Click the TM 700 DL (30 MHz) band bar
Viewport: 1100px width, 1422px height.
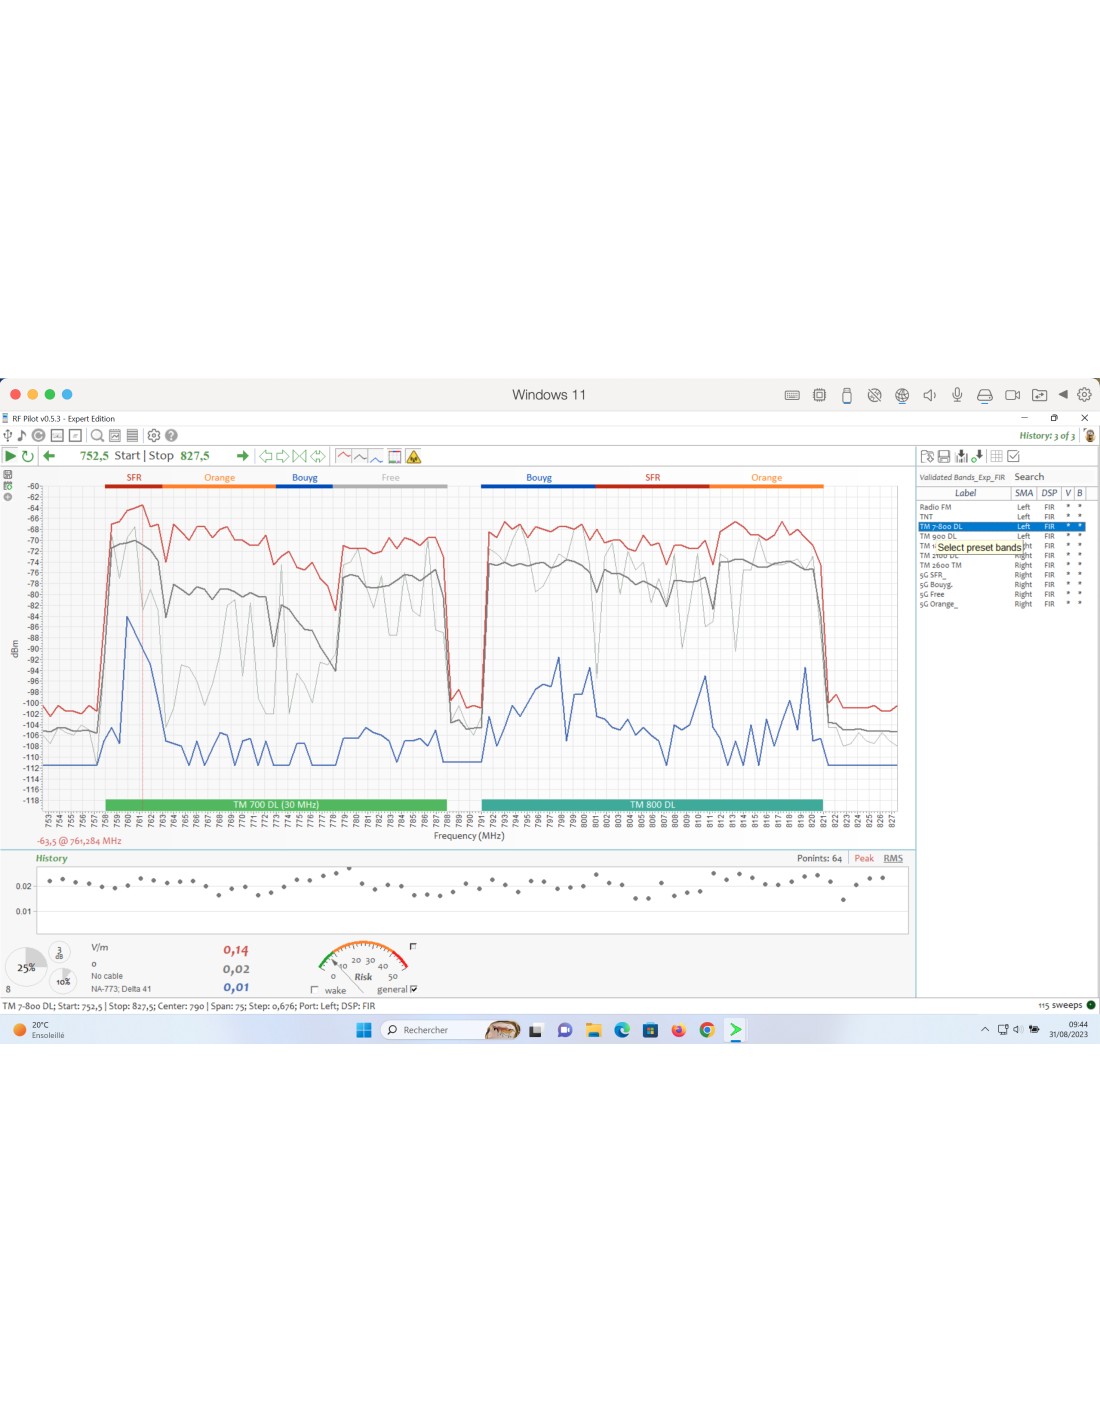[276, 805]
